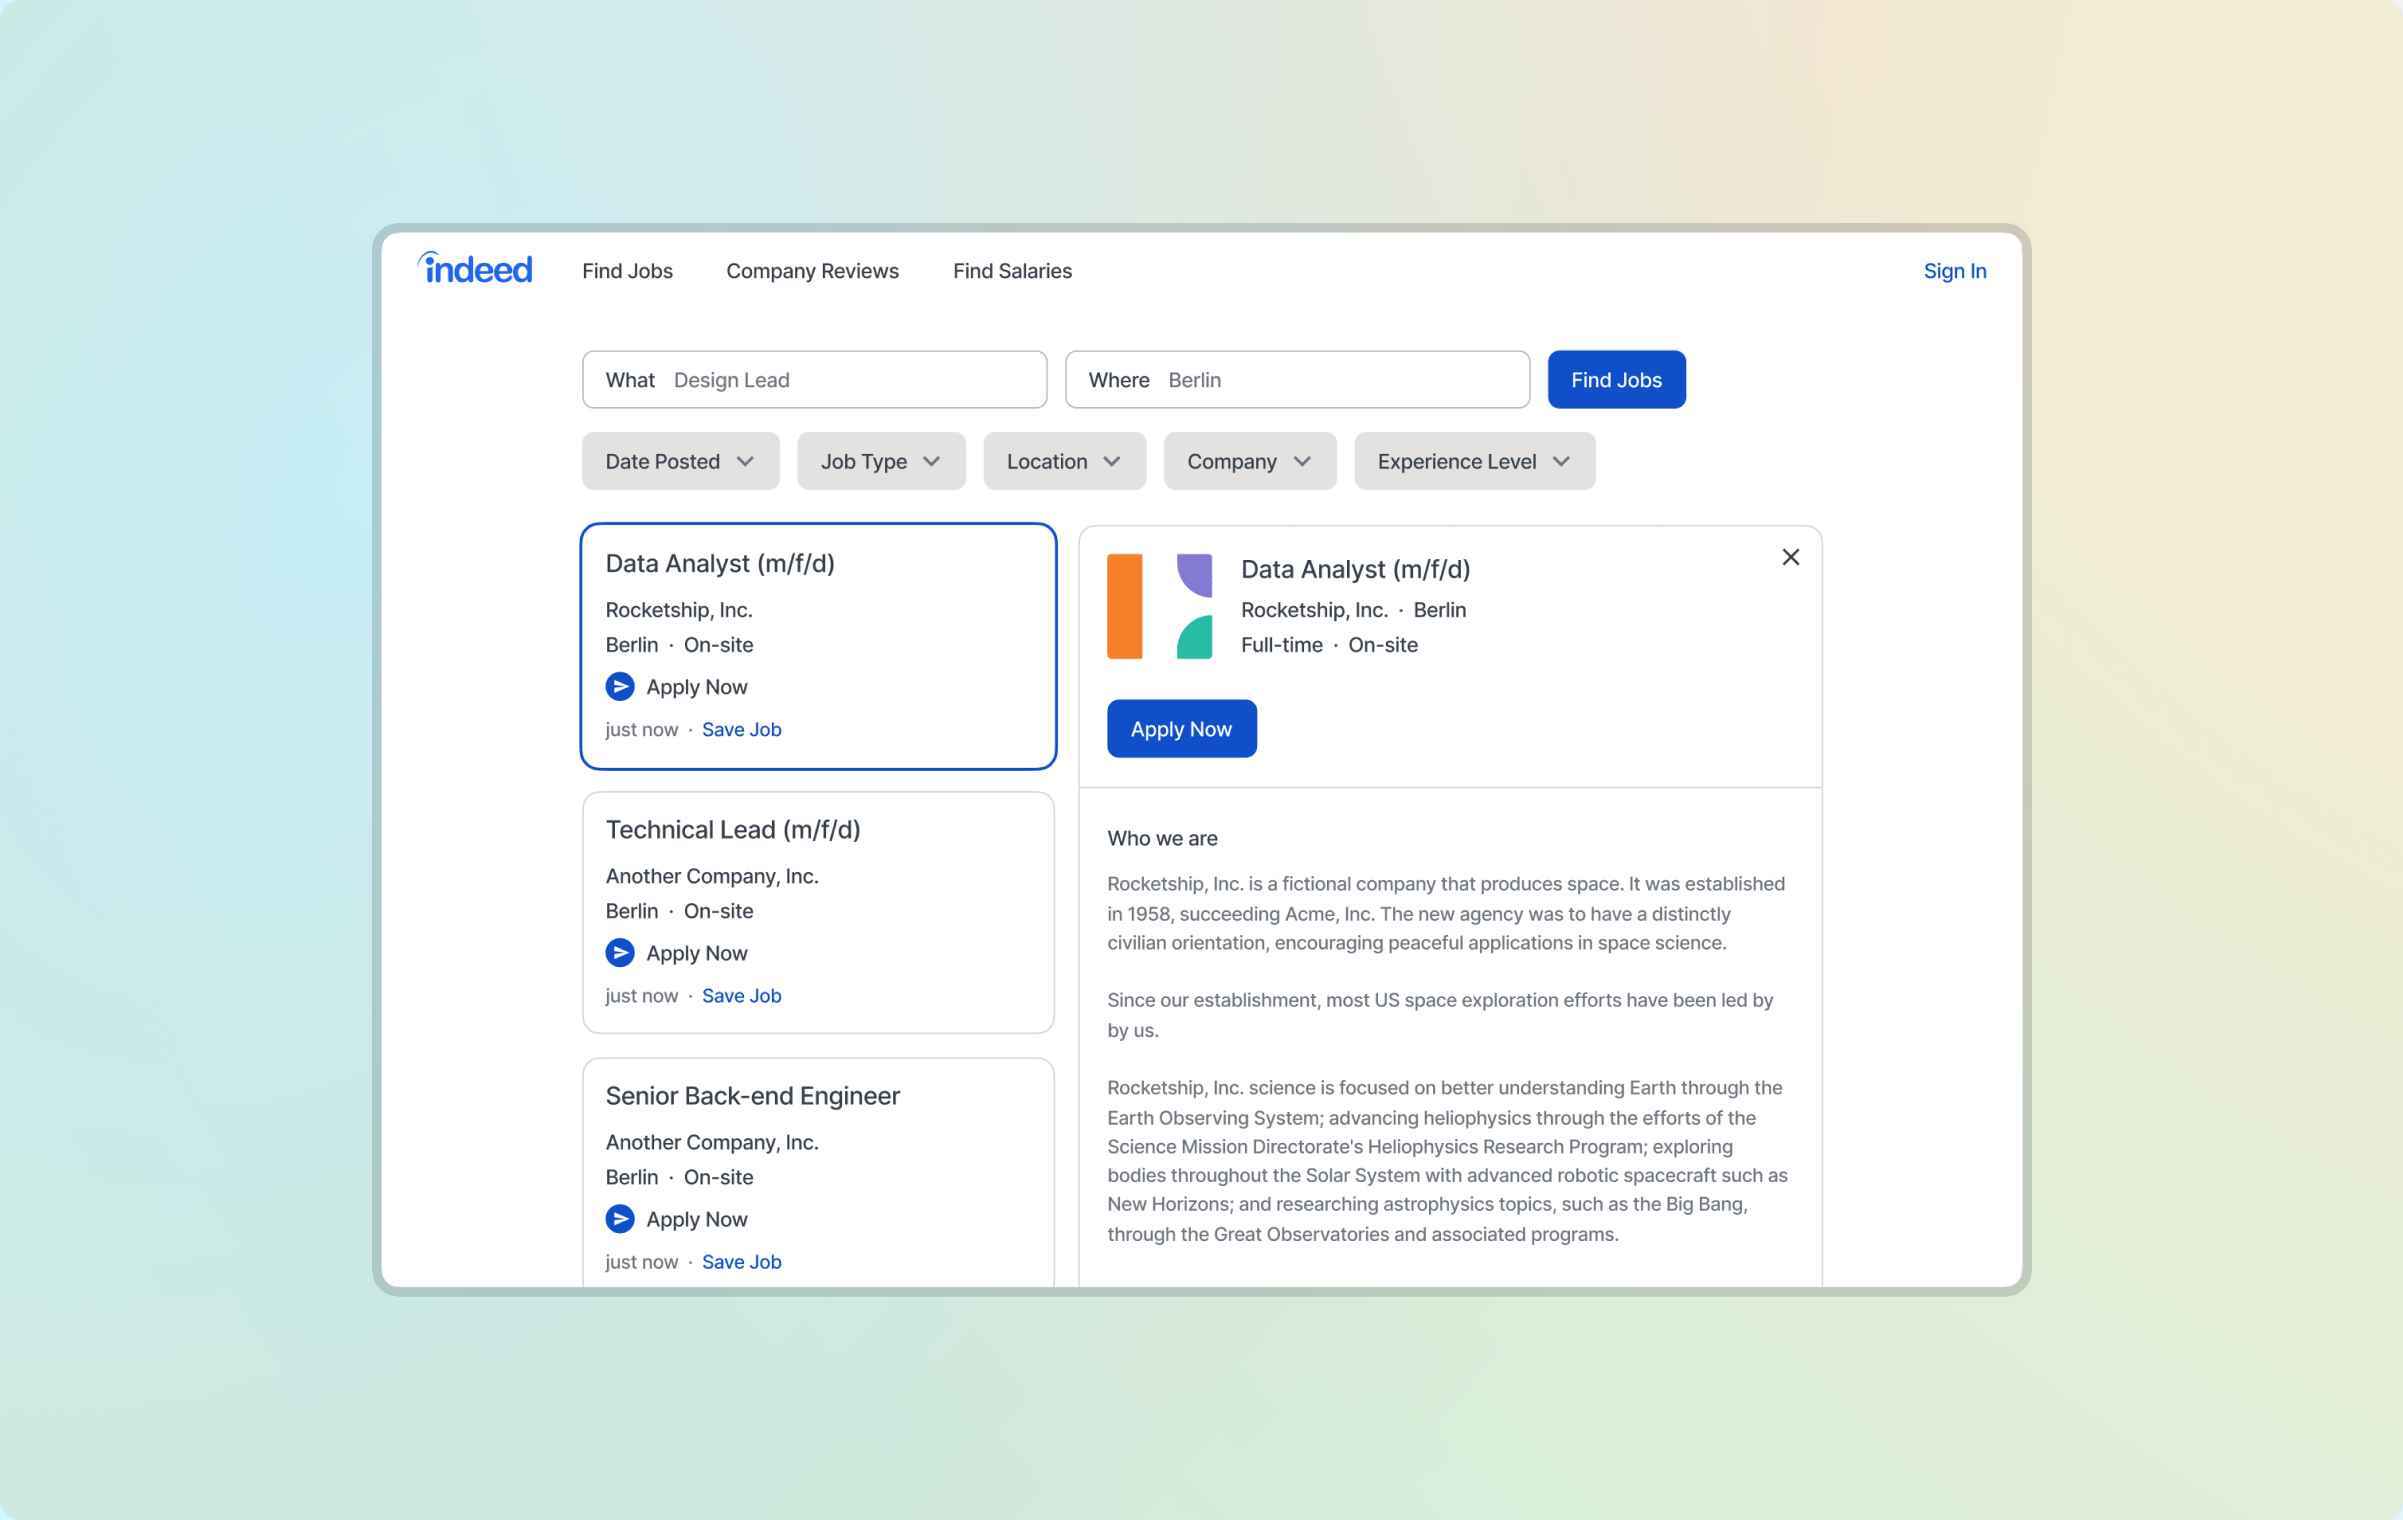Toggle Save Job on Data Analyst listing
The image size is (2403, 1520).
(740, 728)
